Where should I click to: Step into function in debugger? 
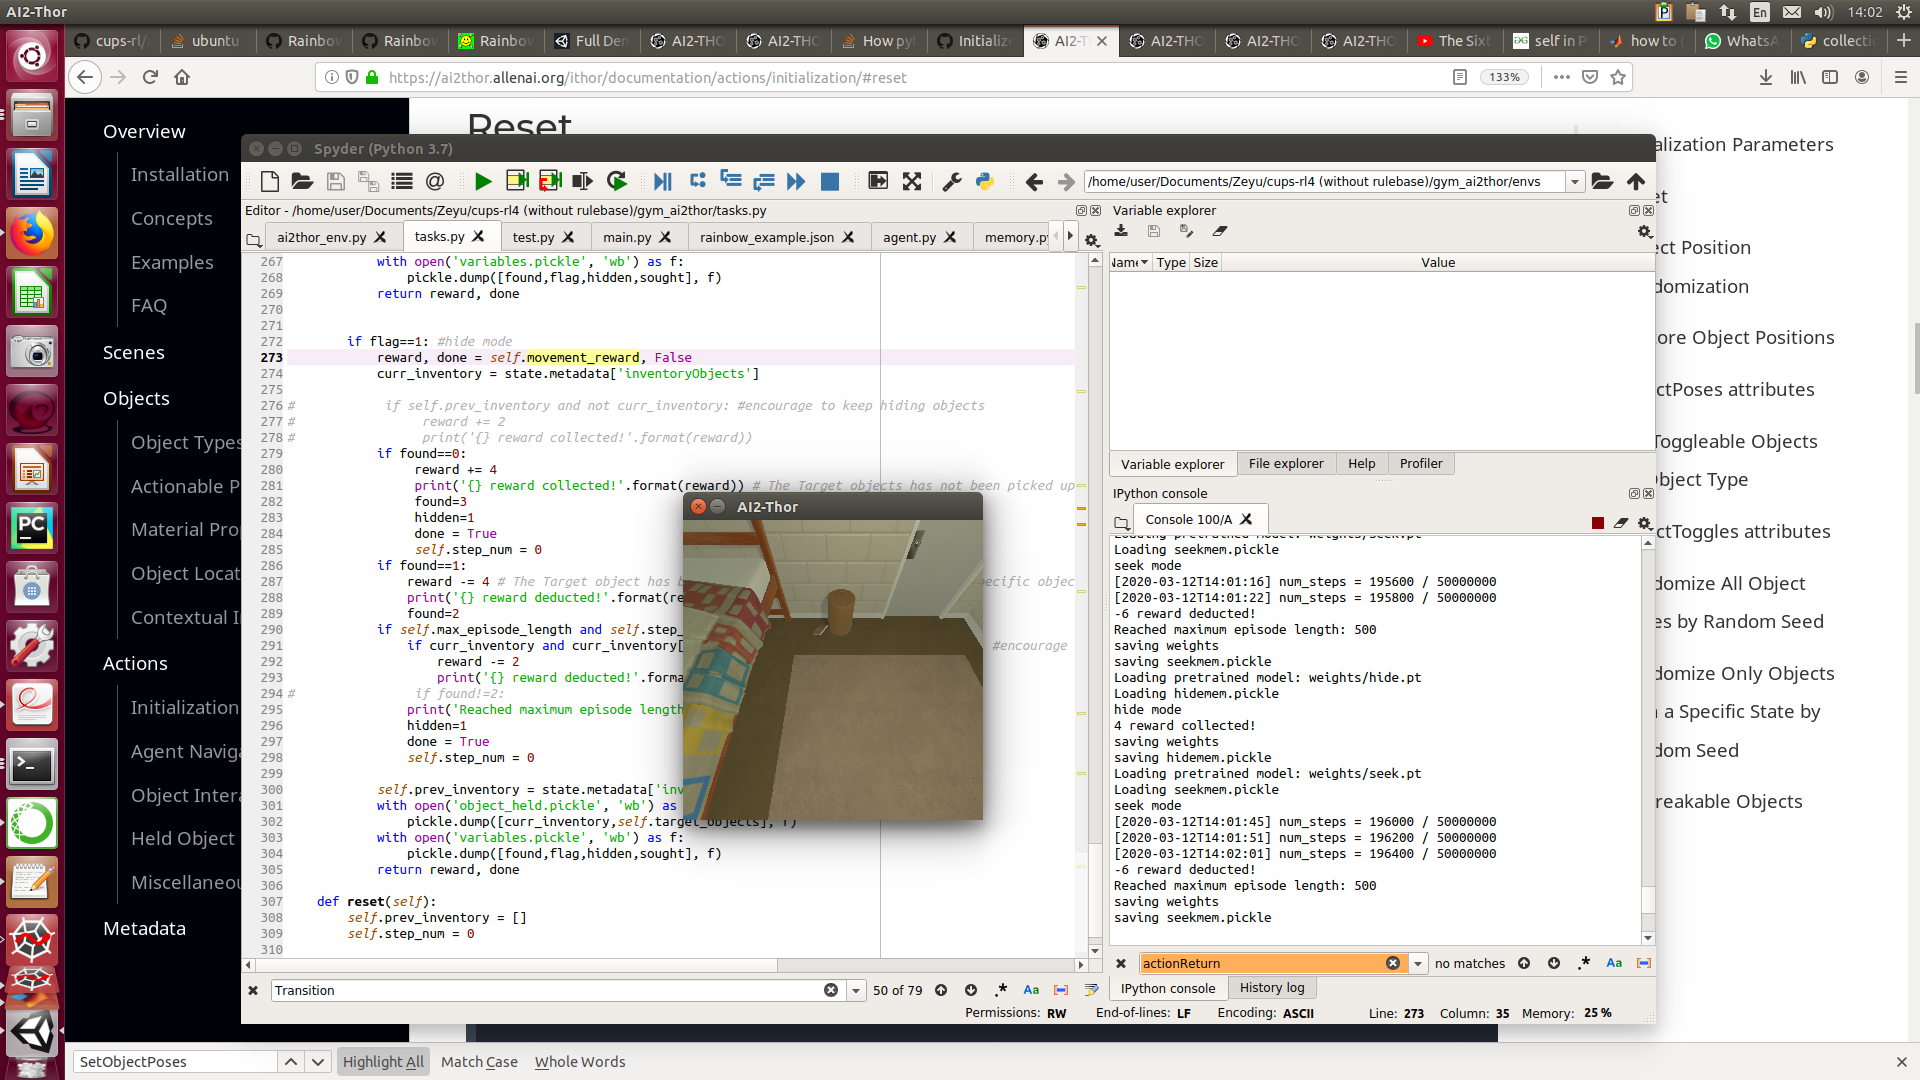pos(731,181)
